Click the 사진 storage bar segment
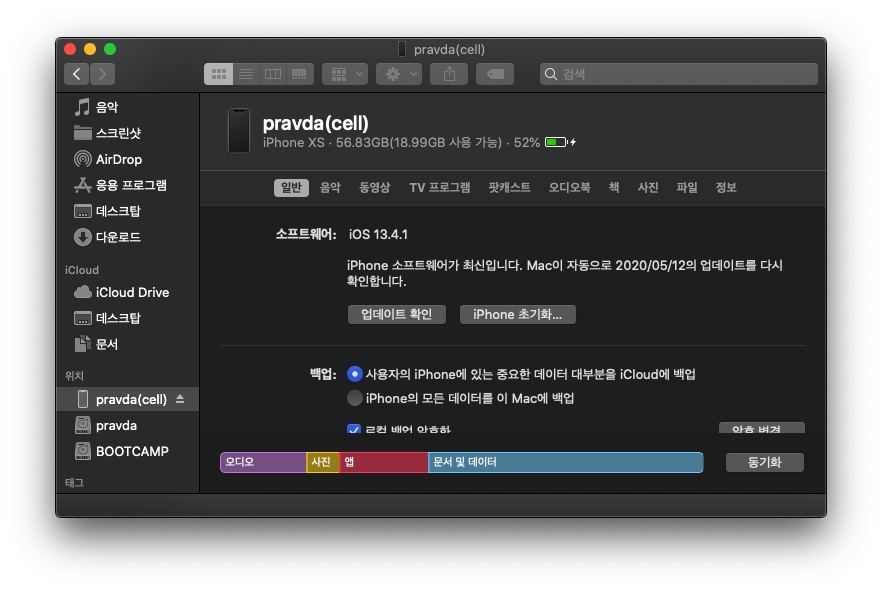This screenshot has width=882, height=591. (x=323, y=462)
